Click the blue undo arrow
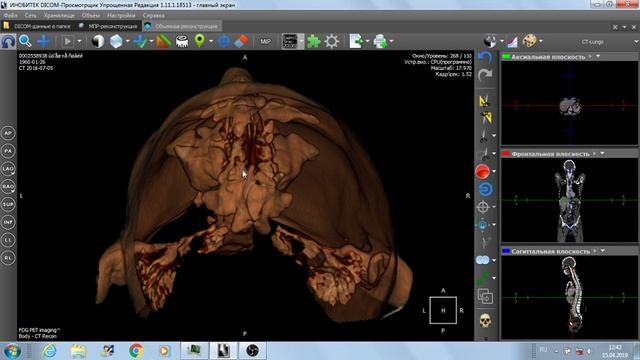This screenshot has width=640, height=360. pos(485,57)
